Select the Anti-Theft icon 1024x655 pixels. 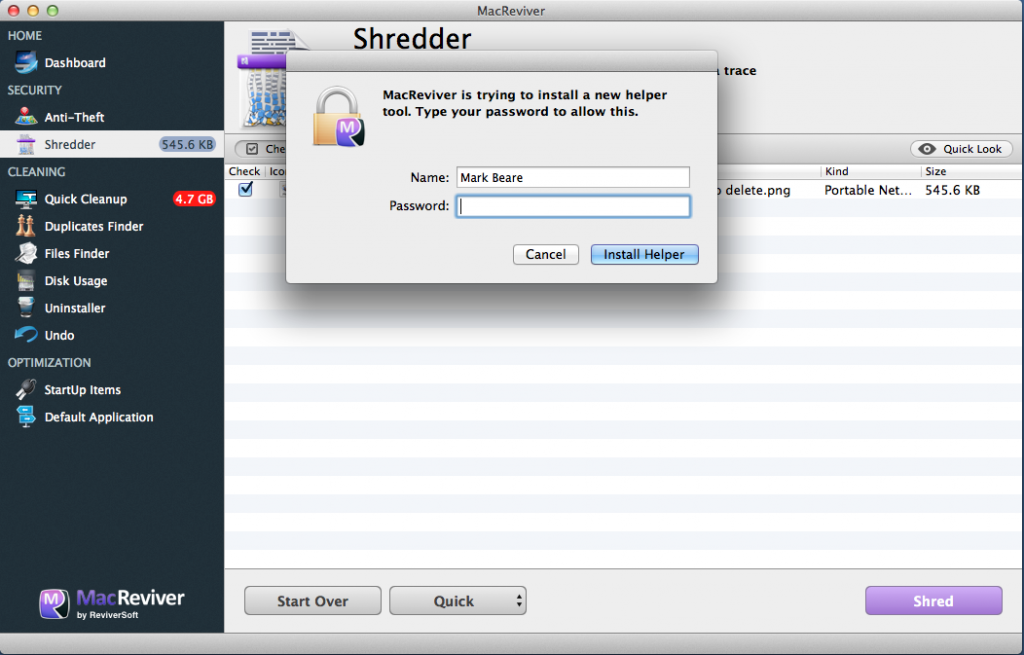[x=26, y=117]
